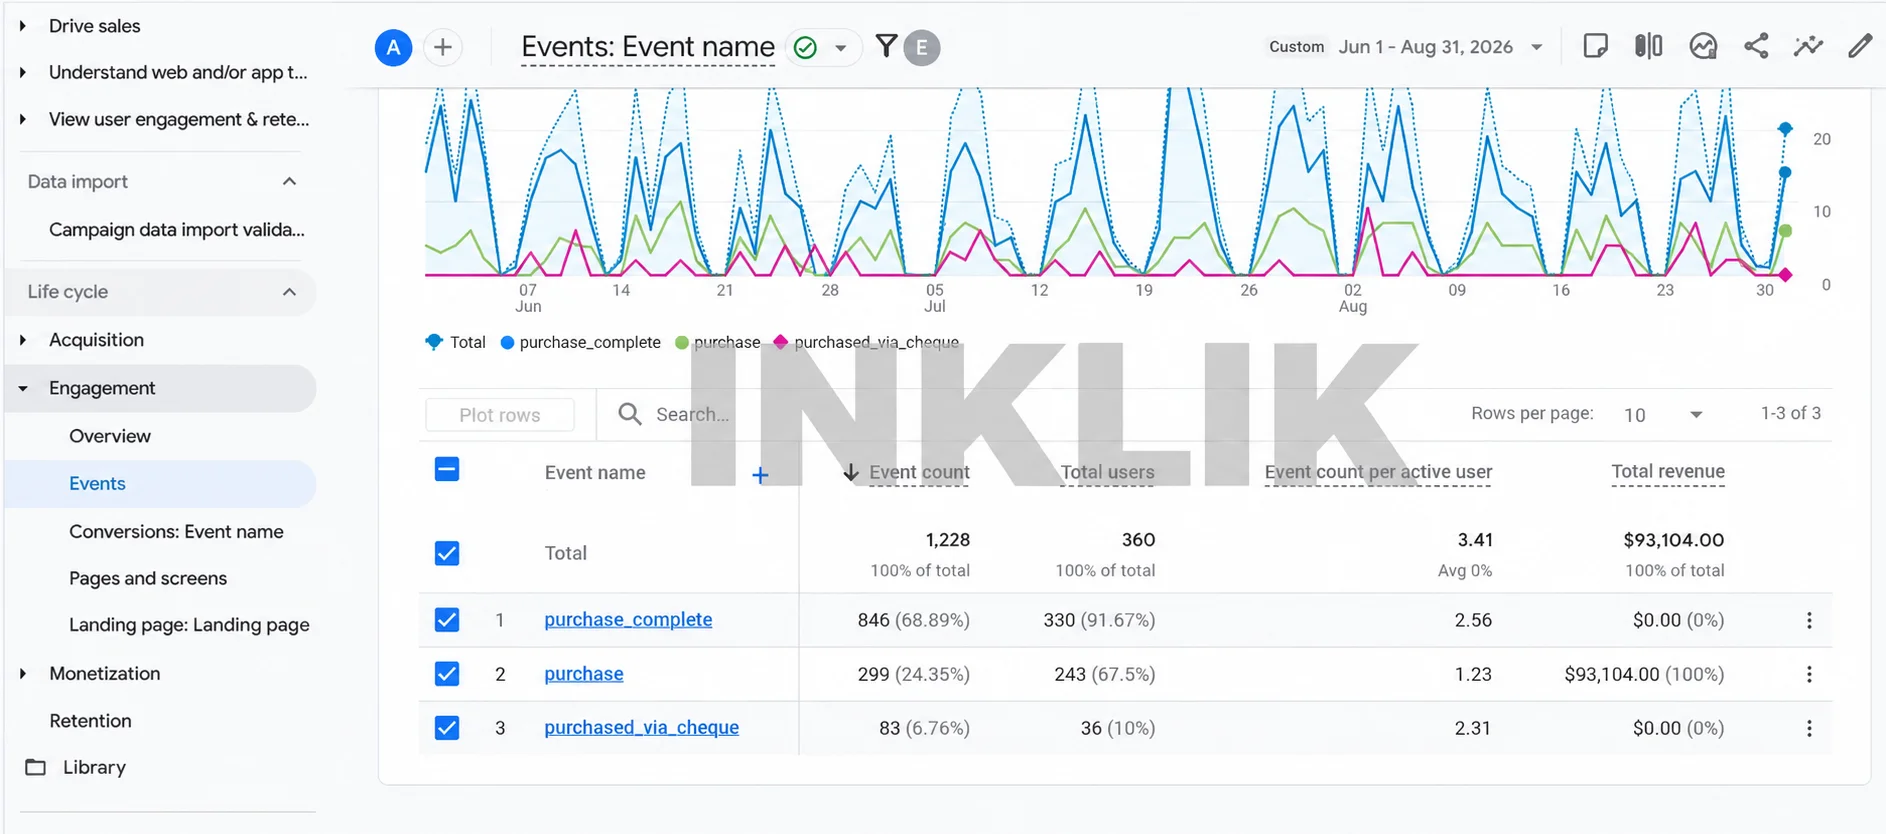
Task: Open the Engagement Overview report
Action: coord(110,436)
